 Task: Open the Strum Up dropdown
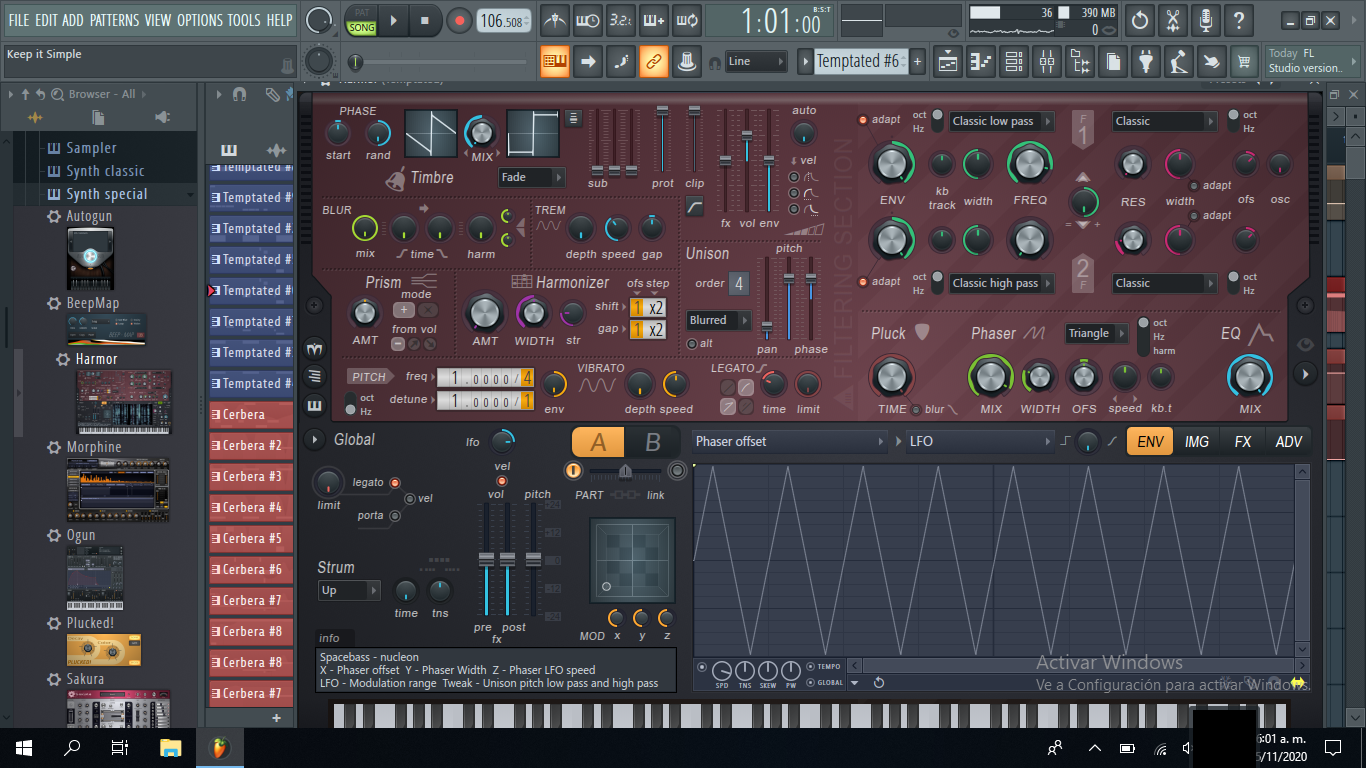[x=349, y=590]
